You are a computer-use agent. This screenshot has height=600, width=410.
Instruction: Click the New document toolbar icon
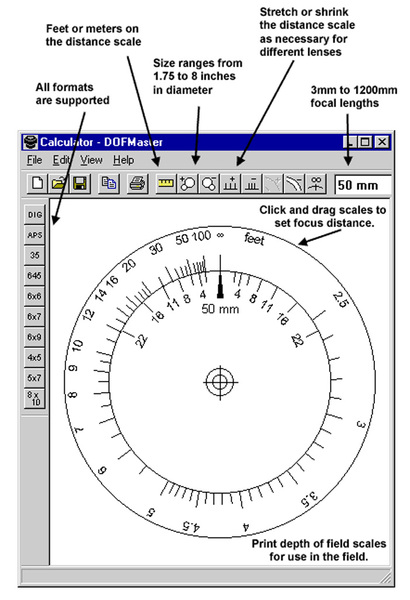(x=38, y=183)
